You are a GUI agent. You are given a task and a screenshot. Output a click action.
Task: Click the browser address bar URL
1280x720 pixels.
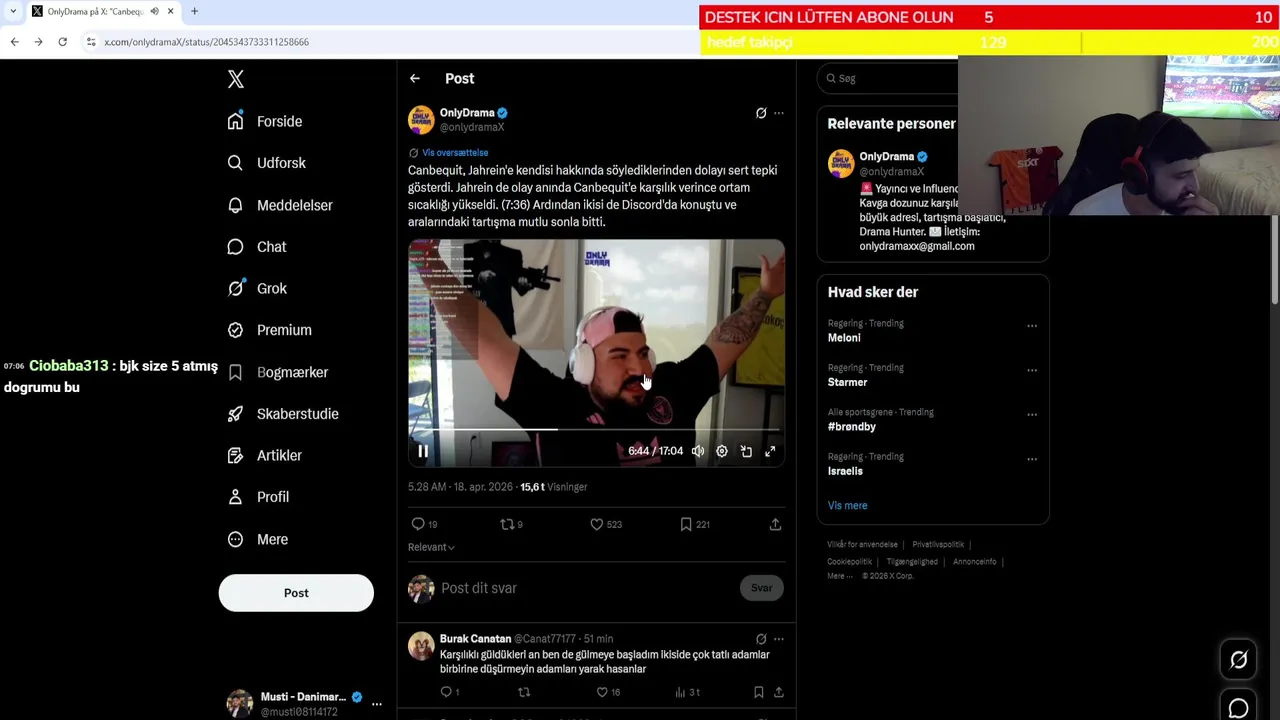207,42
